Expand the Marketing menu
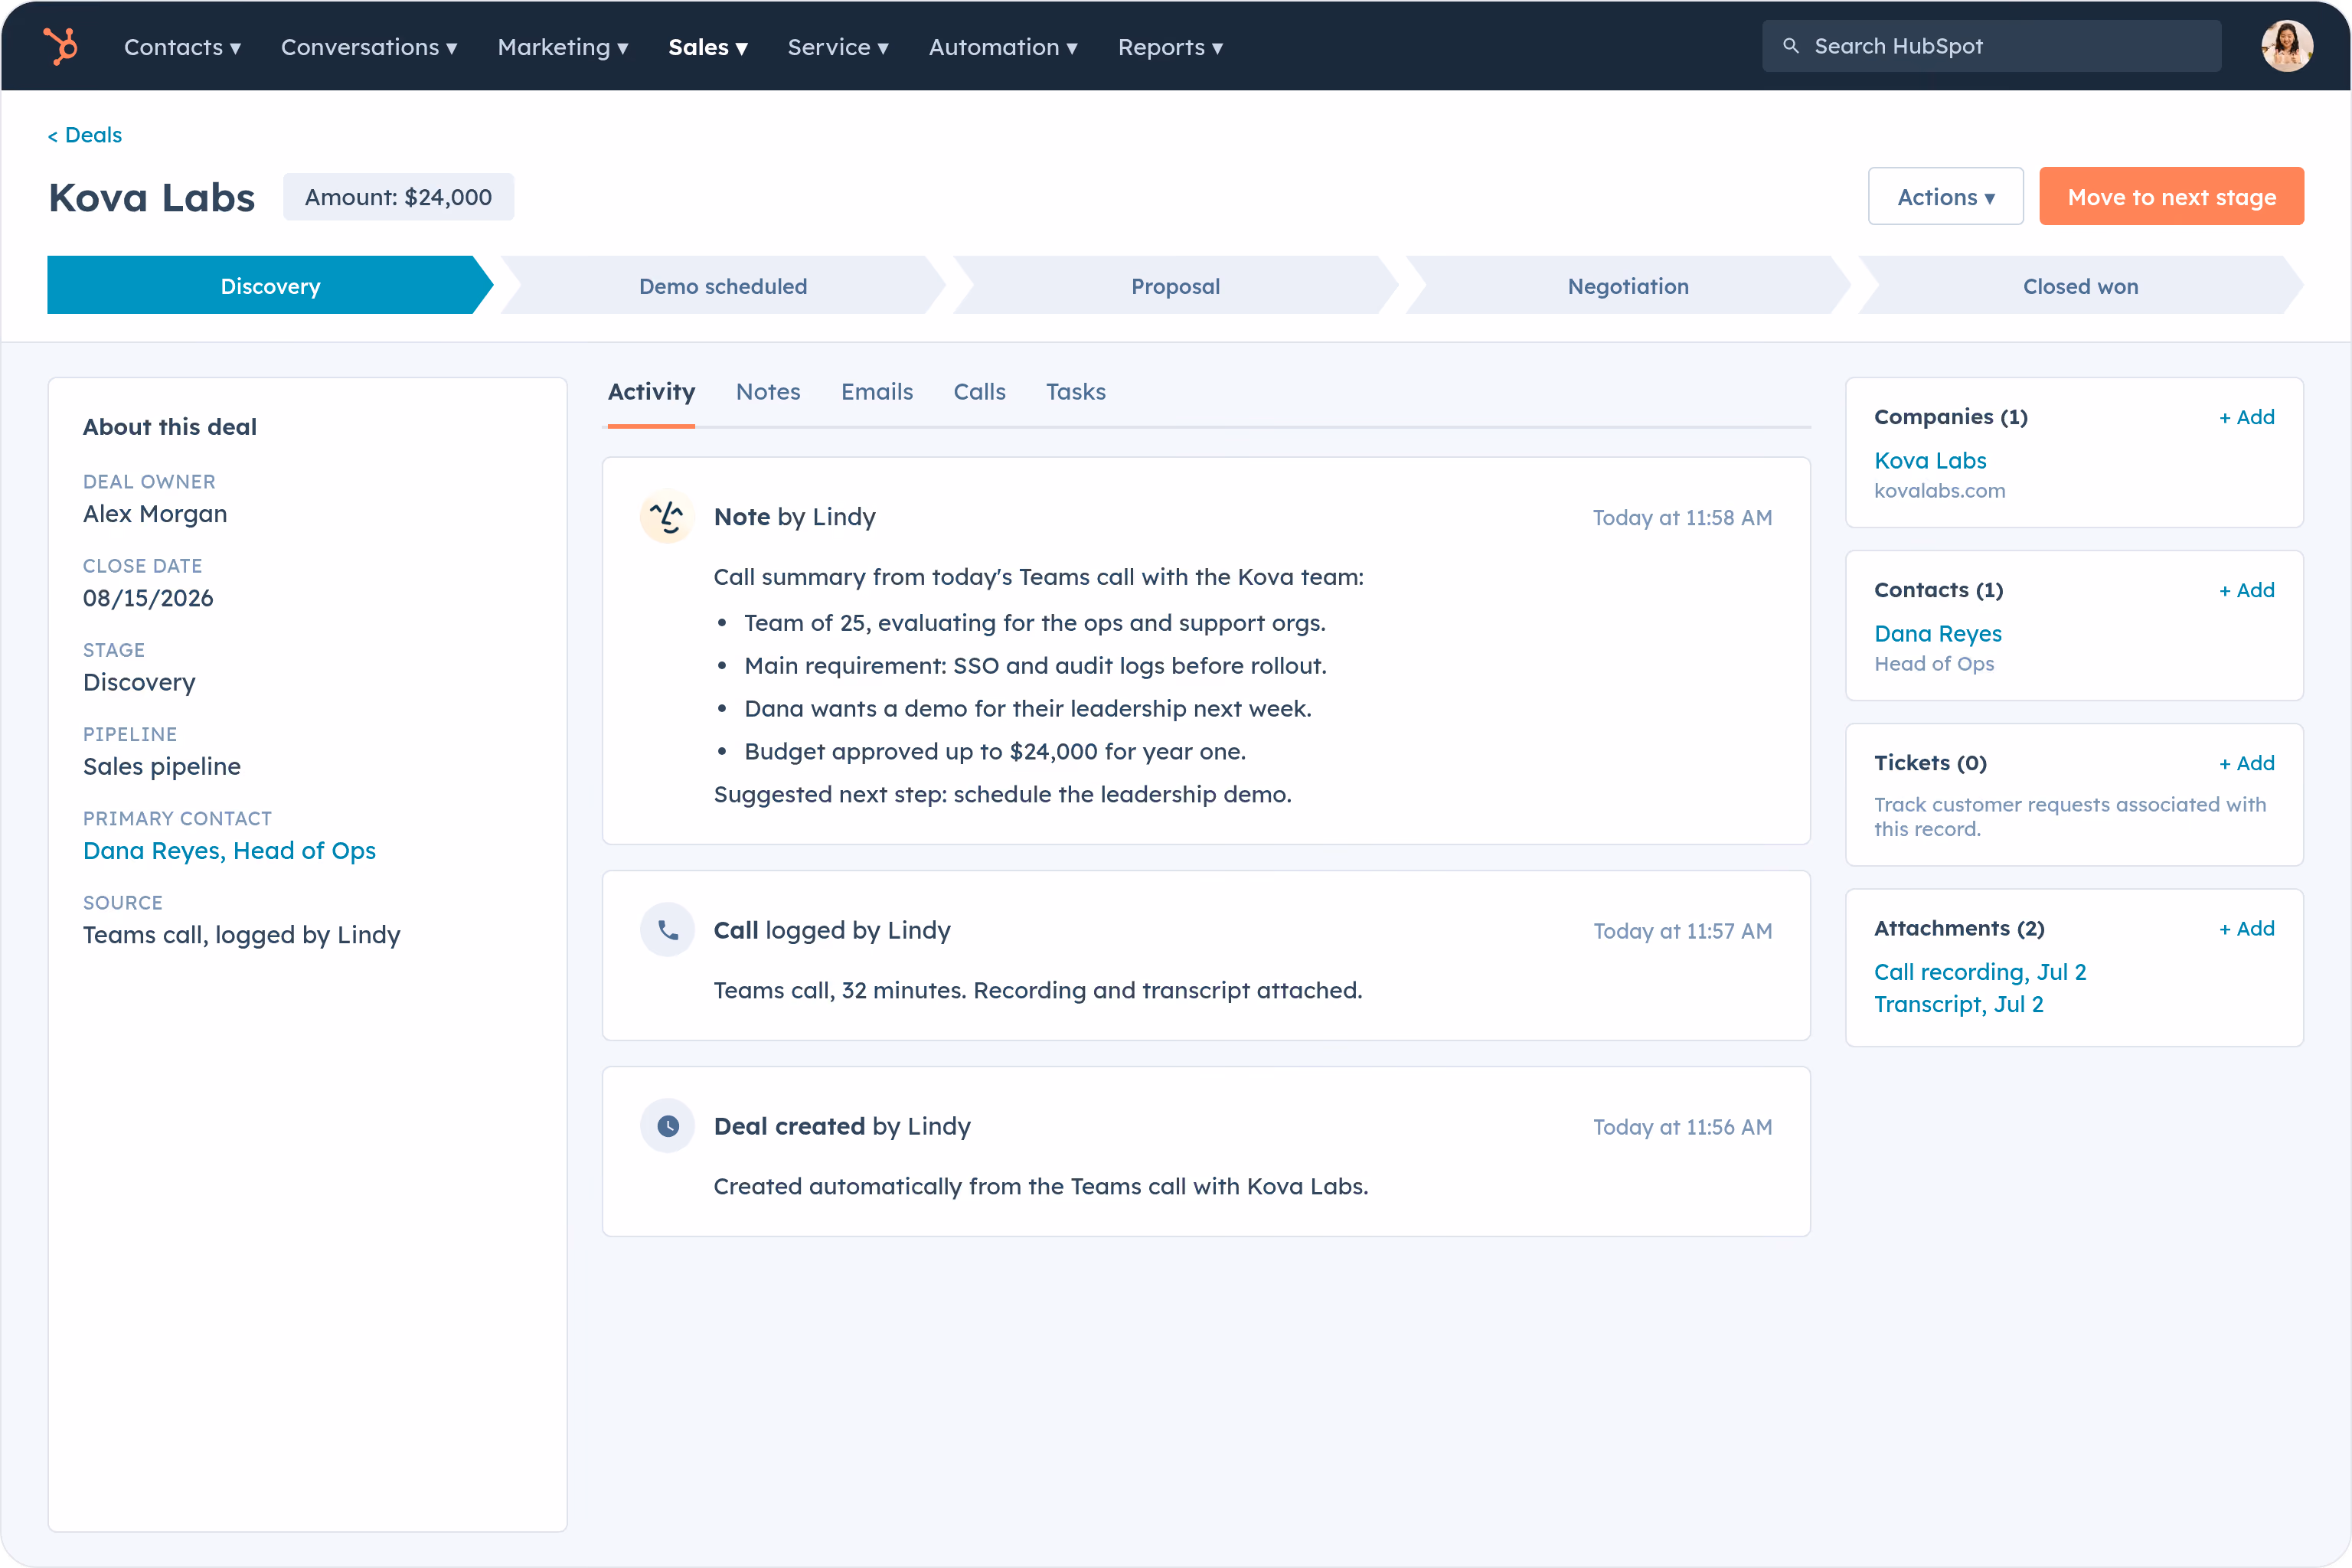The height and width of the screenshot is (1568, 2352). coord(563,47)
